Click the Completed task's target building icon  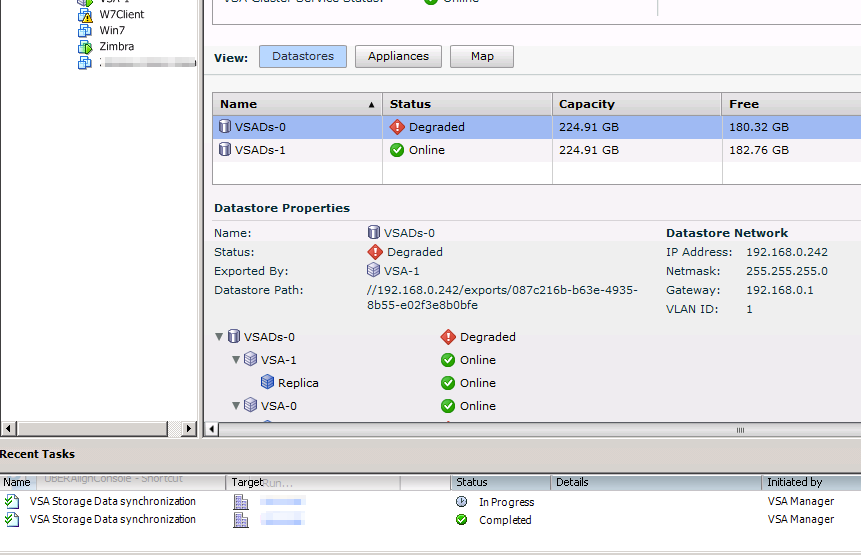pos(241,519)
